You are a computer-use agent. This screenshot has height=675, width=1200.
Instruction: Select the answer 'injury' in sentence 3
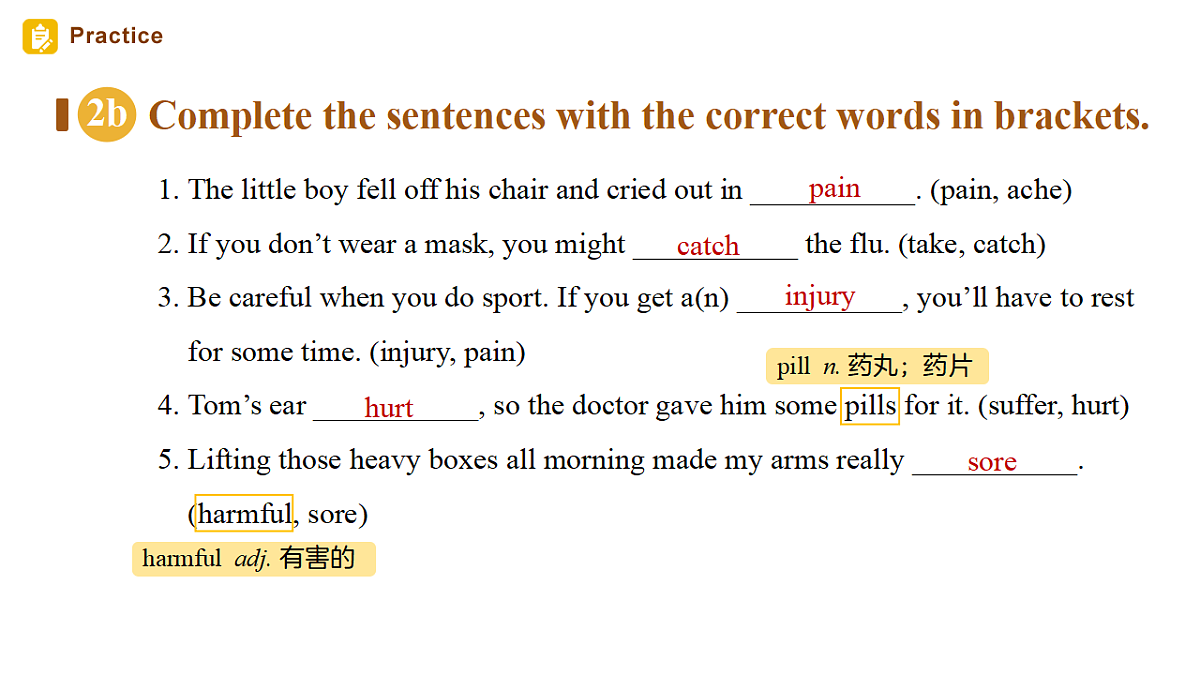[820, 296]
